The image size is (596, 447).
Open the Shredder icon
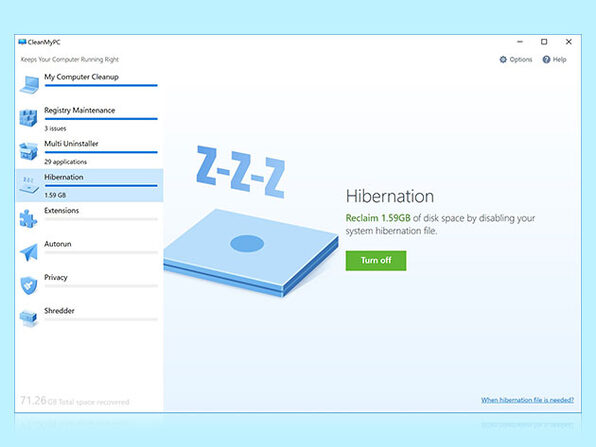[x=29, y=318]
